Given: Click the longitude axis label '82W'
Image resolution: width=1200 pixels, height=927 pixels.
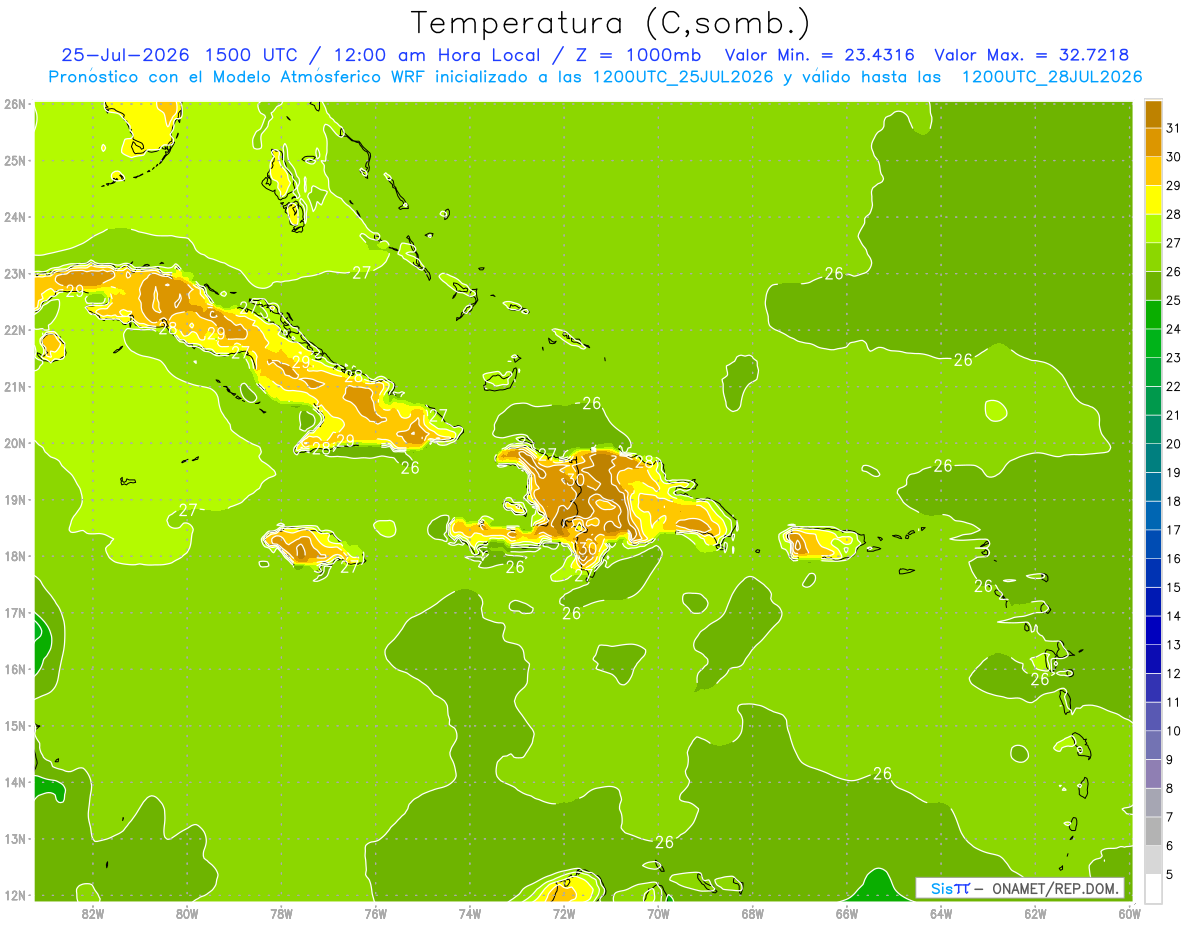Looking at the screenshot, I should point(92,913).
